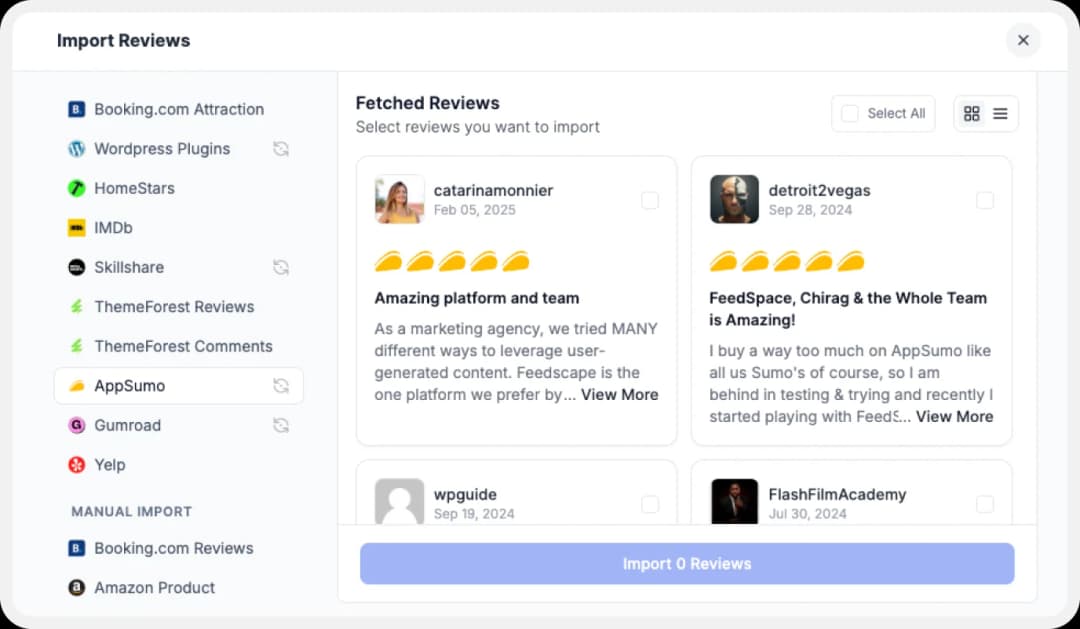
Task: Switch to list view layout
Action: tap(1000, 113)
